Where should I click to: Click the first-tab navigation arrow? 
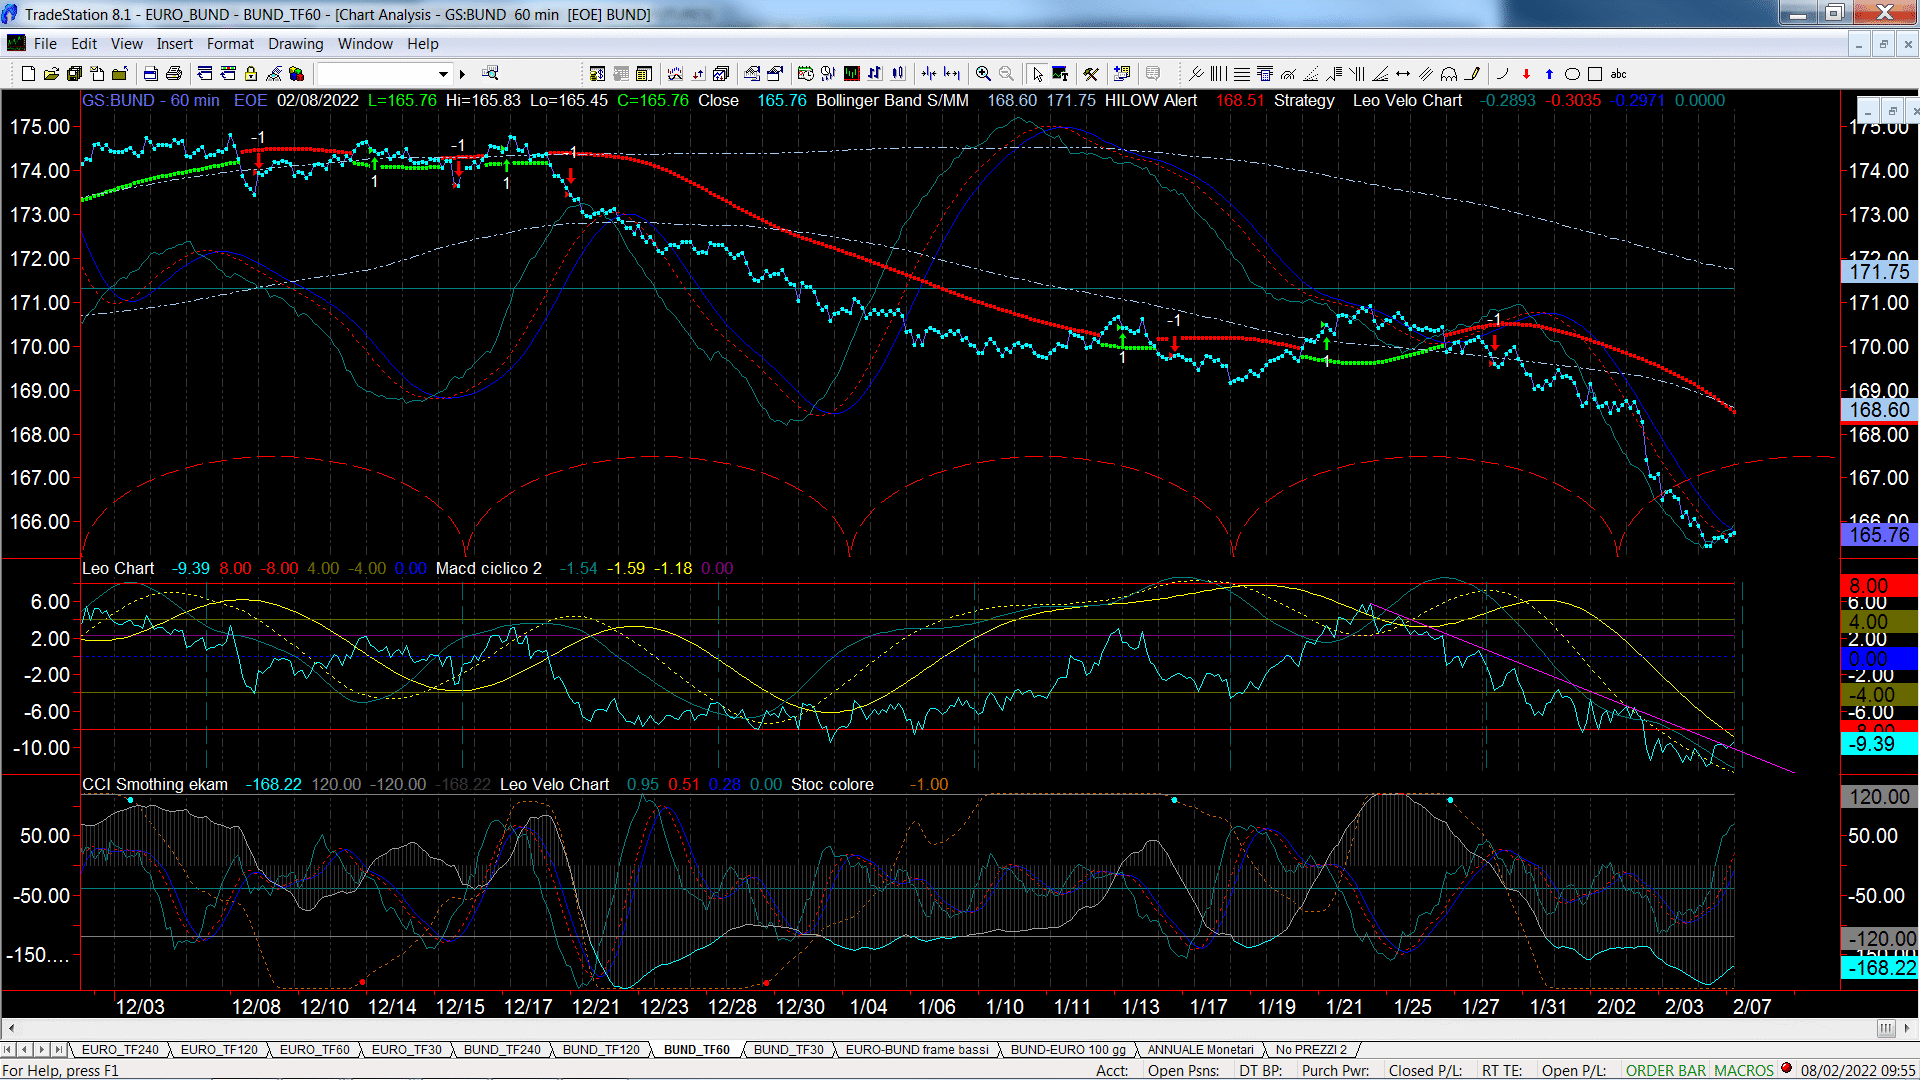tap(9, 1050)
